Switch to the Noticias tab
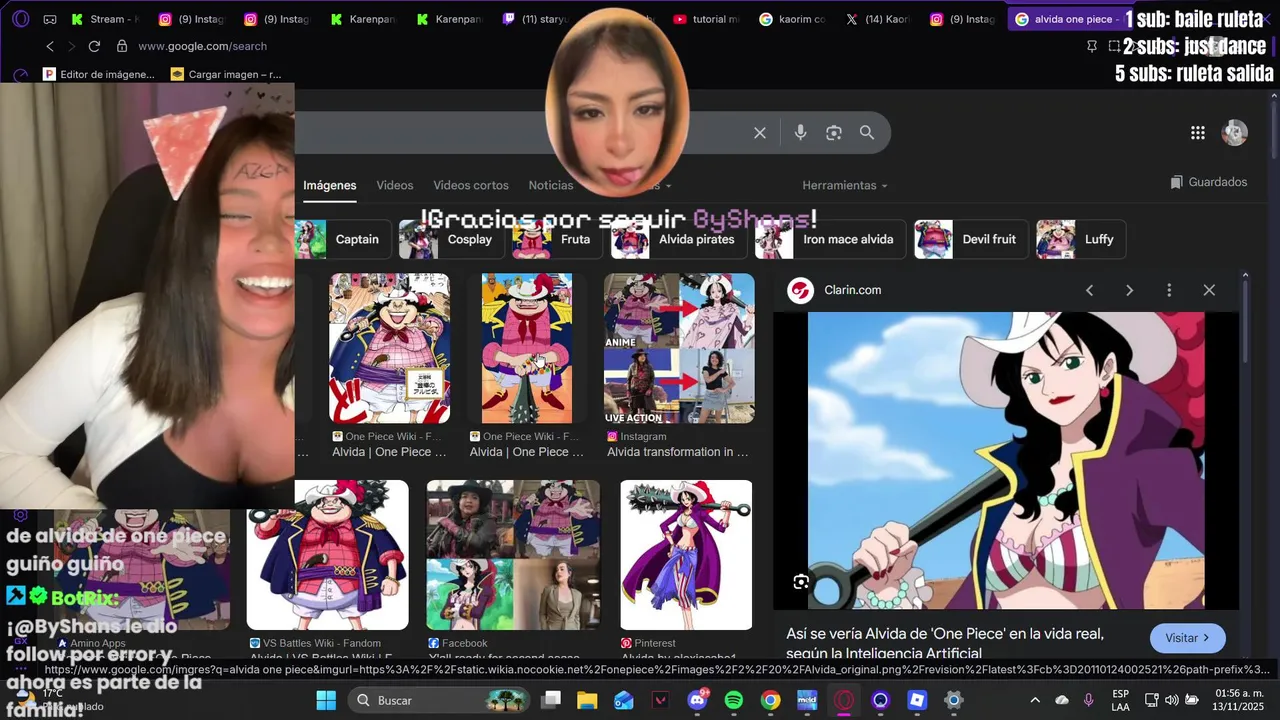The image size is (1280, 720). tap(551, 185)
